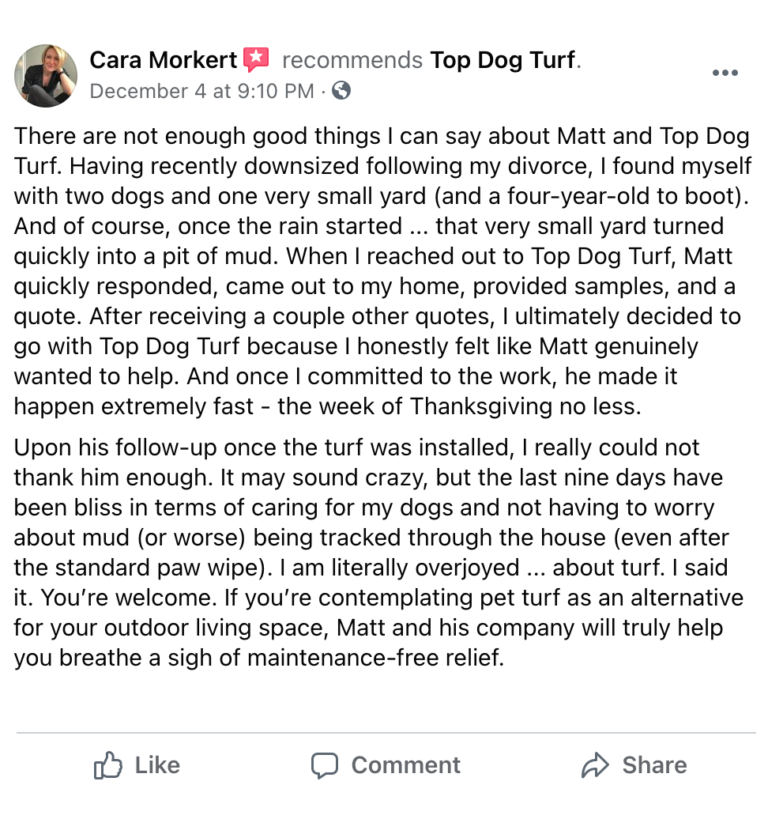Open the post actions menu in the top right
Viewport: 768px width, 819px height.
[724, 72]
